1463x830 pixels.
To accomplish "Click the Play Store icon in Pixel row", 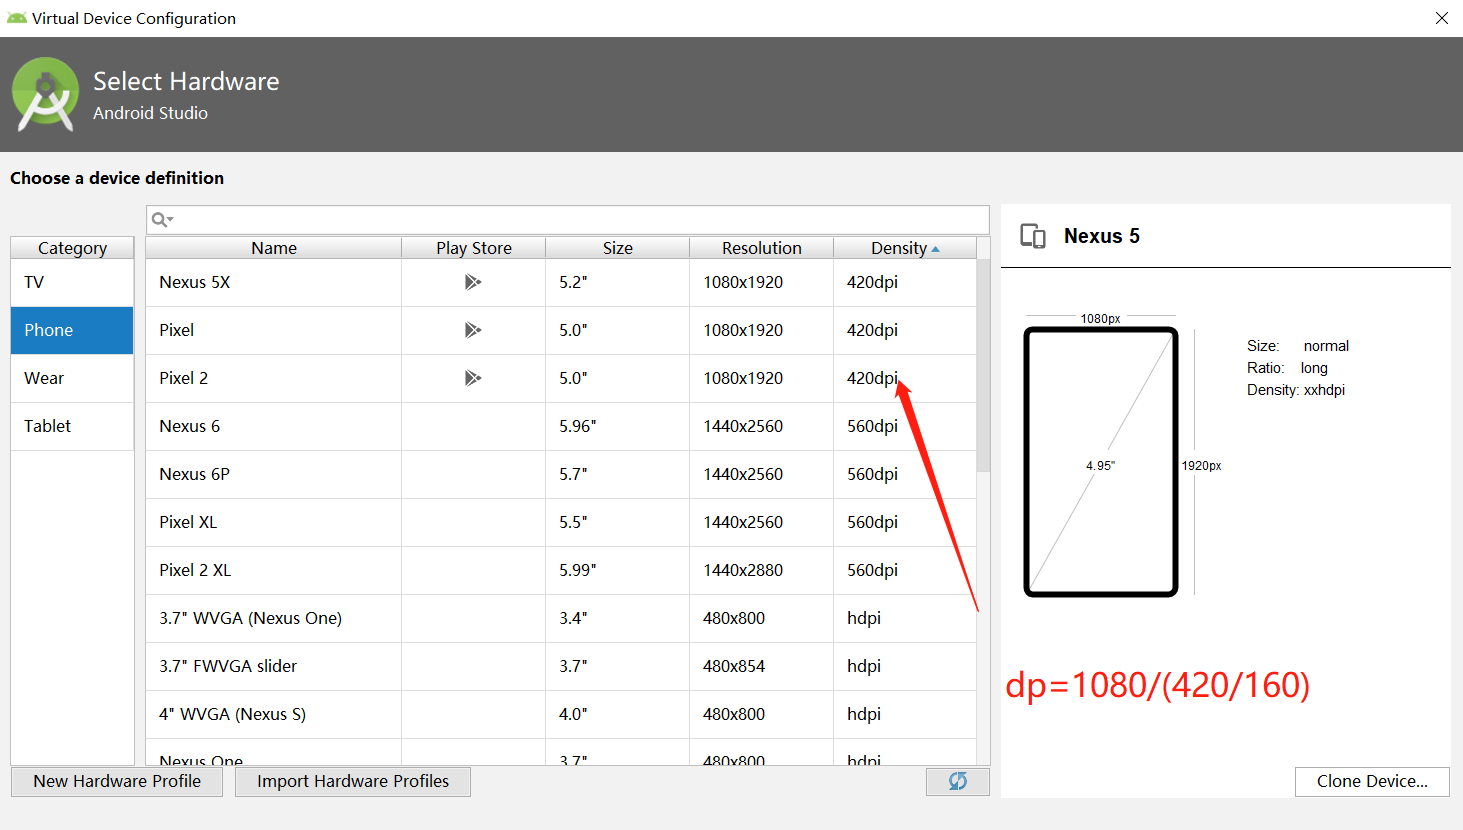I will pyautogui.click(x=473, y=330).
